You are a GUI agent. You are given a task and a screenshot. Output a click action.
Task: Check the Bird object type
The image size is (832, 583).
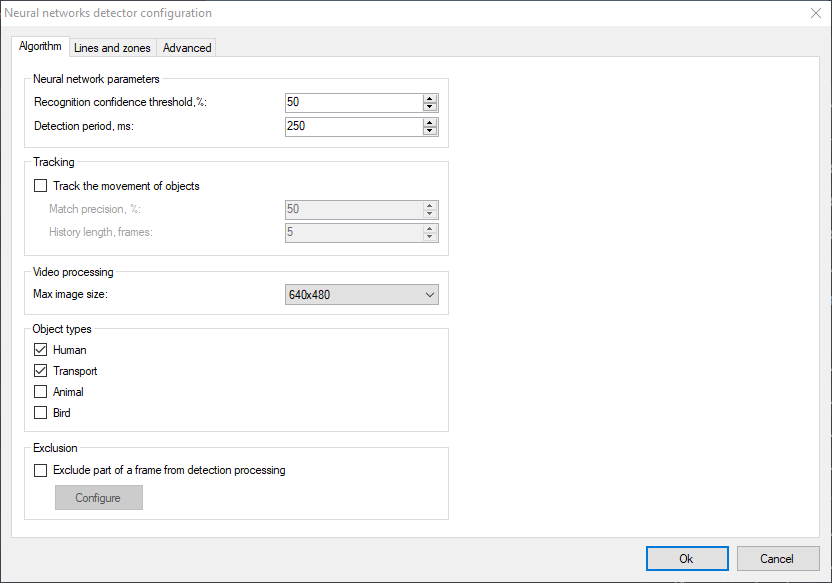click(x=41, y=413)
